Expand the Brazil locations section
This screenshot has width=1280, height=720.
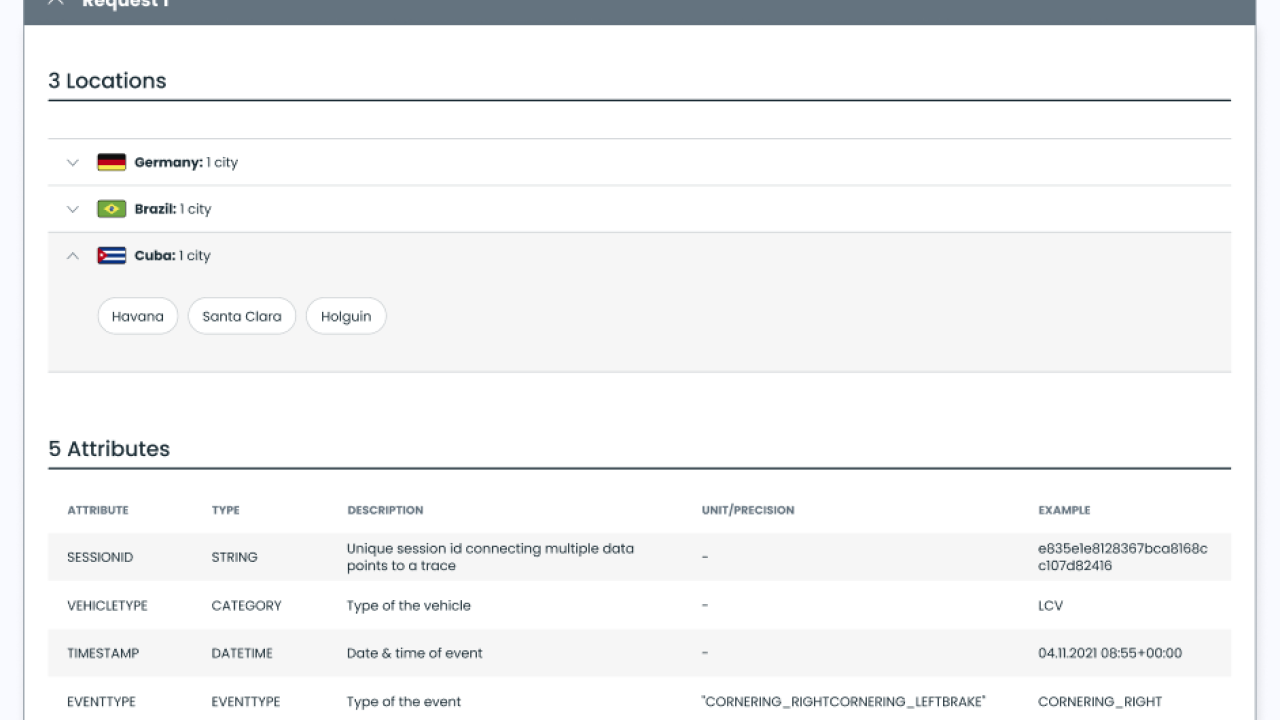[72, 208]
